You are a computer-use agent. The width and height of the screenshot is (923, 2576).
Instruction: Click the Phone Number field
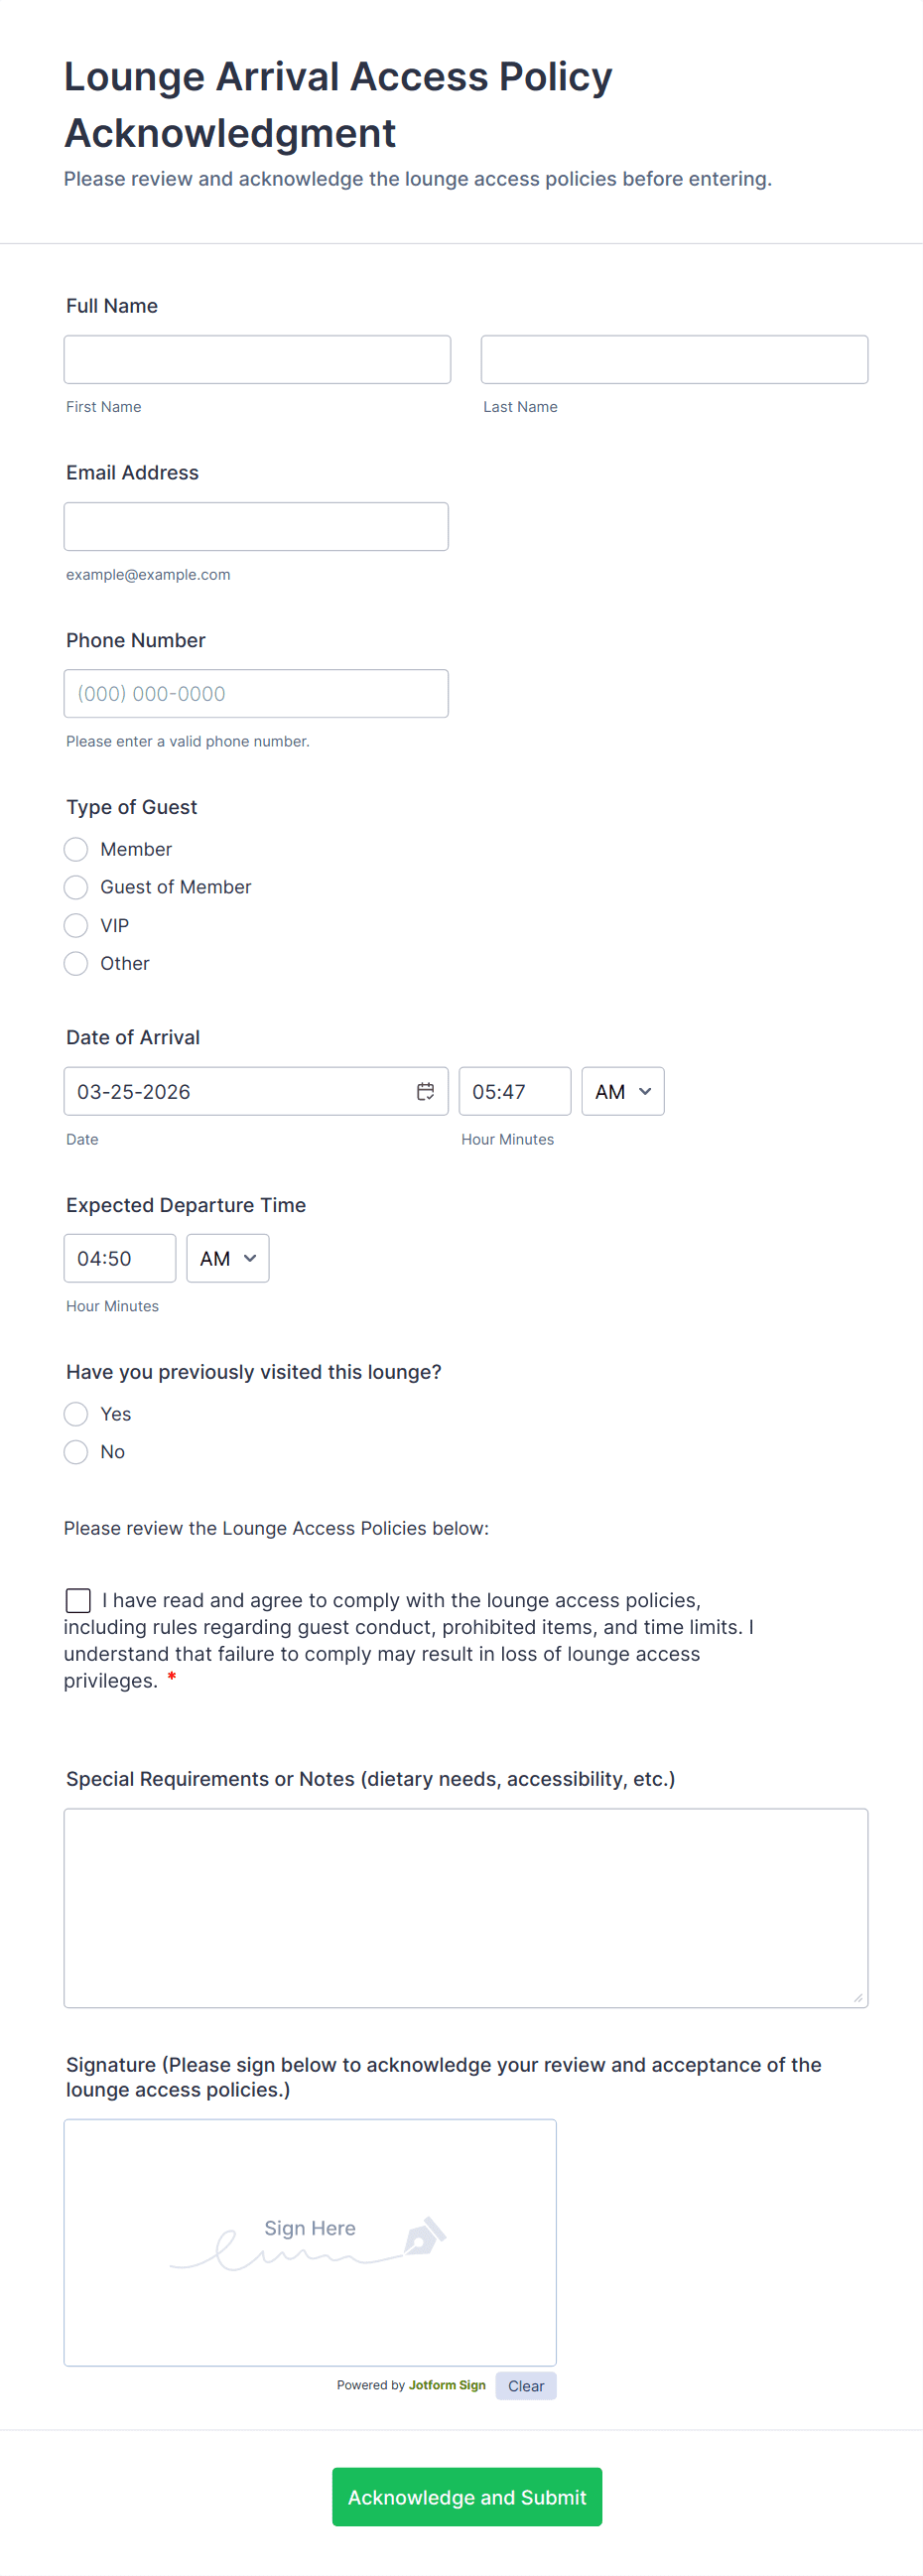tap(256, 693)
